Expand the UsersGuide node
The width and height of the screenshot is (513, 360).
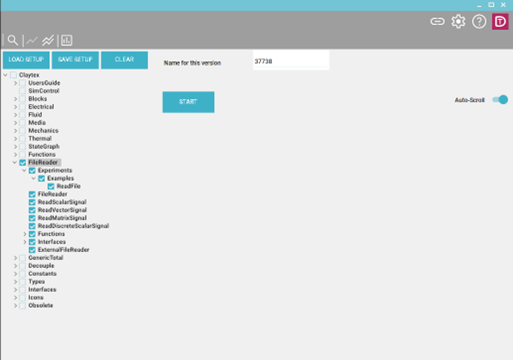15,83
